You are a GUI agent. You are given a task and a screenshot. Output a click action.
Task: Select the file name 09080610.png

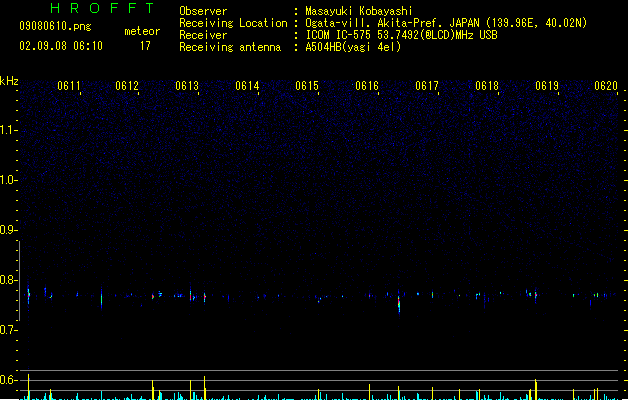point(55,26)
